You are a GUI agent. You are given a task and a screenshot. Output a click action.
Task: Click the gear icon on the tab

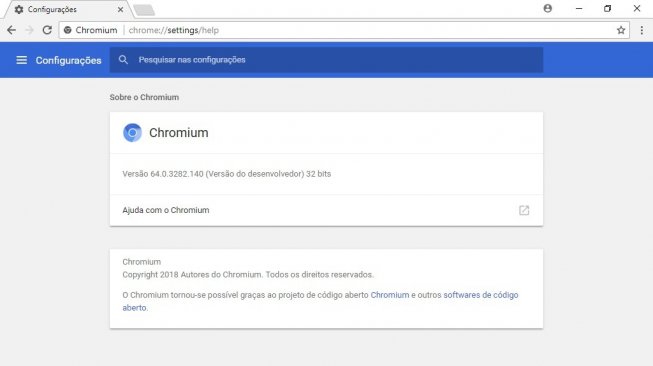pos(19,9)
